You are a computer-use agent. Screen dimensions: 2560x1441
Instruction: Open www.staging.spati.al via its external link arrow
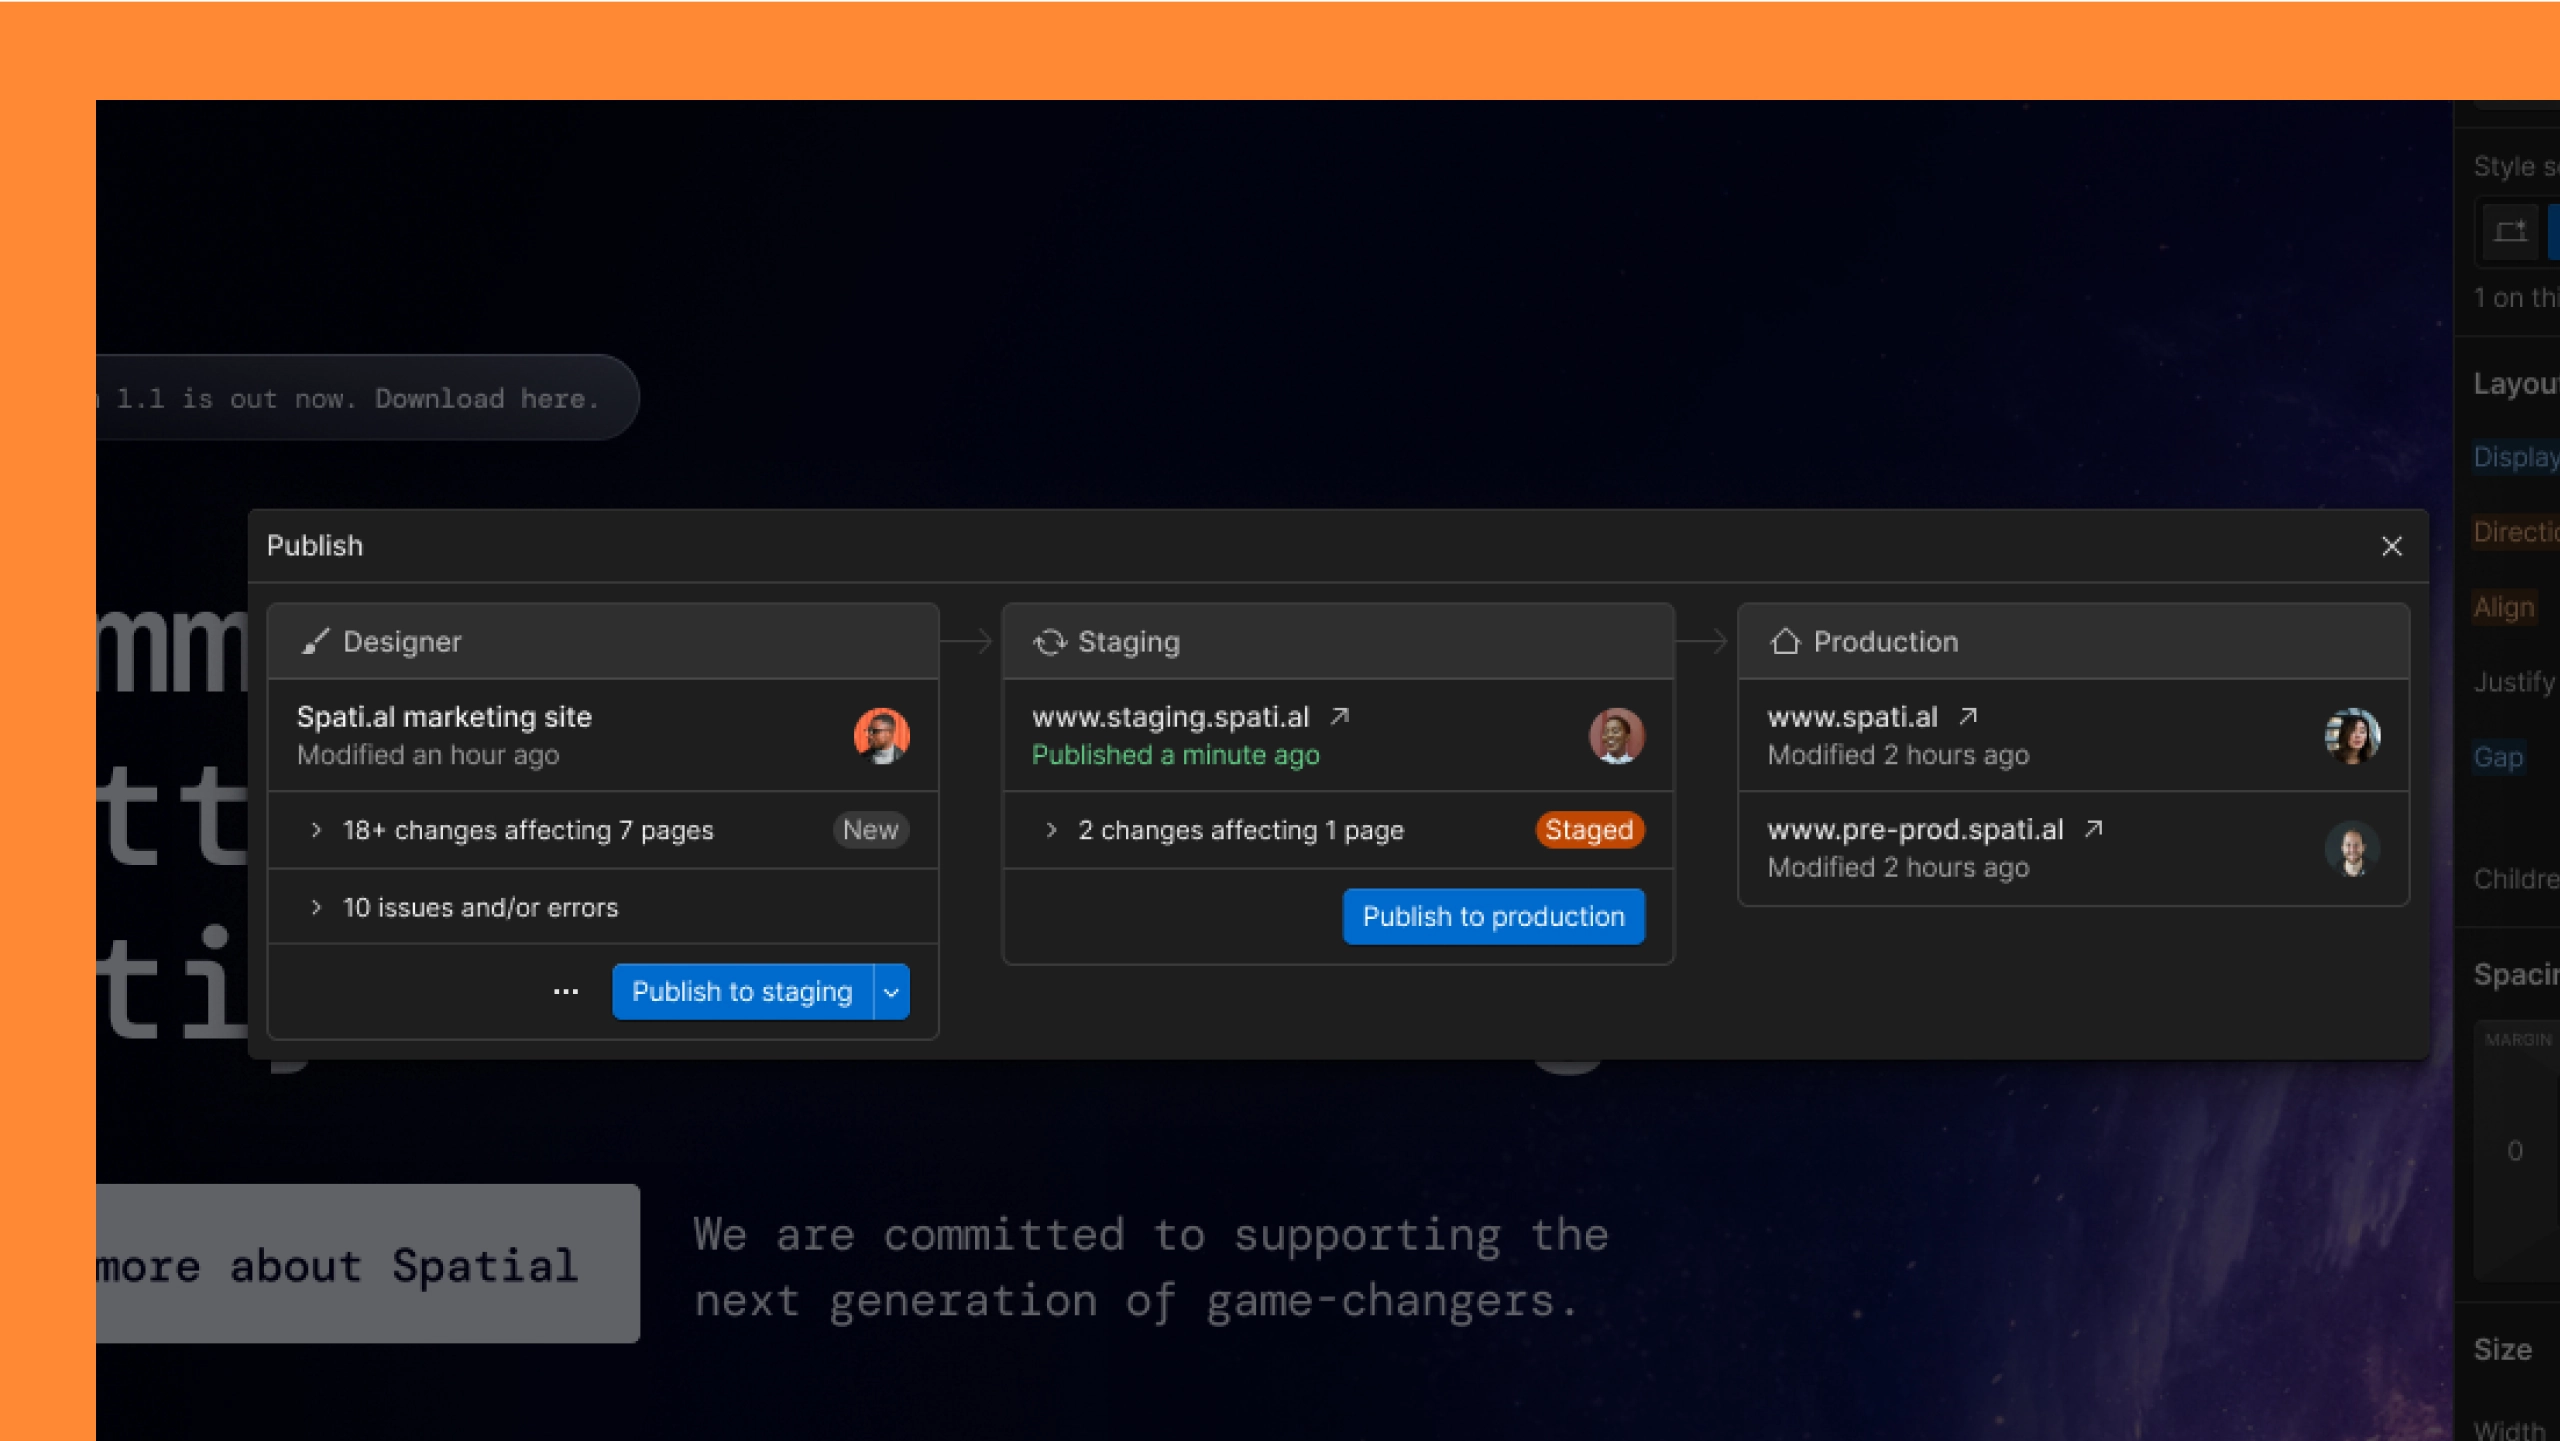[1341, 714]
